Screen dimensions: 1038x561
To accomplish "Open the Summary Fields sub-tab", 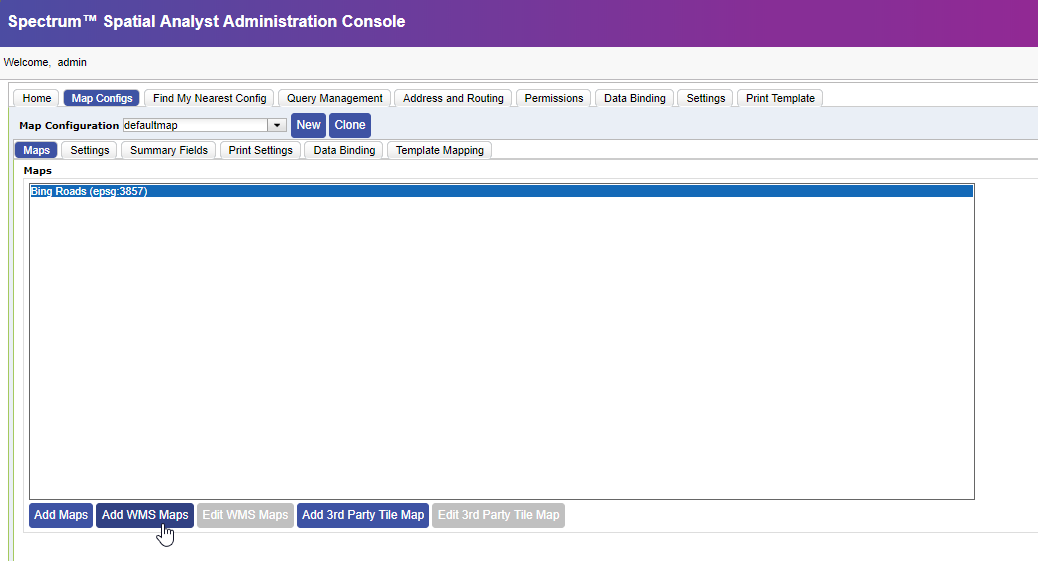I will (169, 150).
